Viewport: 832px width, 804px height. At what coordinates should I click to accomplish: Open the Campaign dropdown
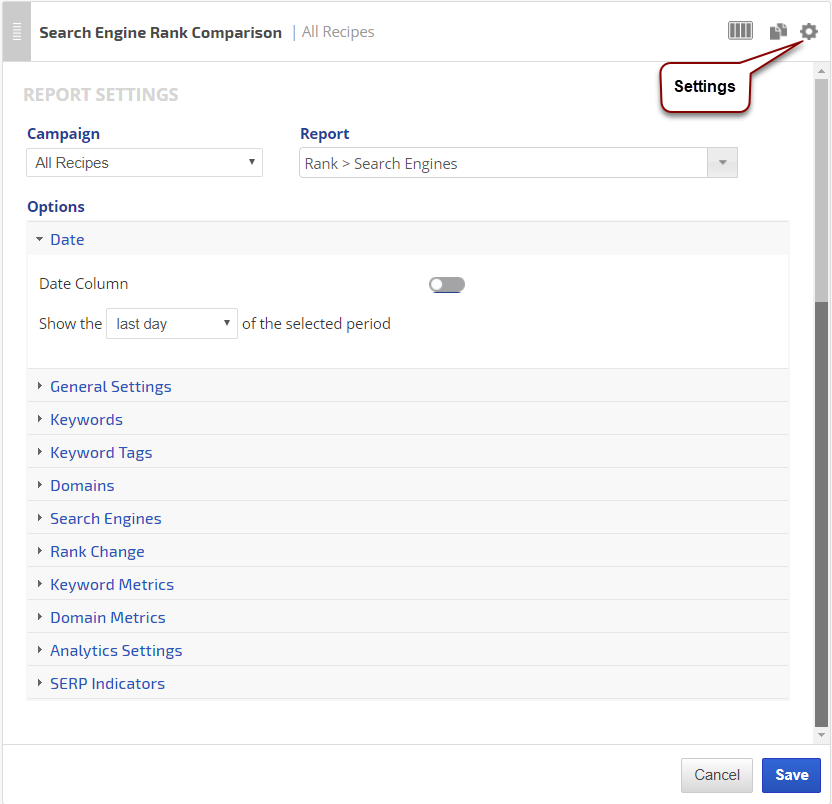tap(144, 163)
